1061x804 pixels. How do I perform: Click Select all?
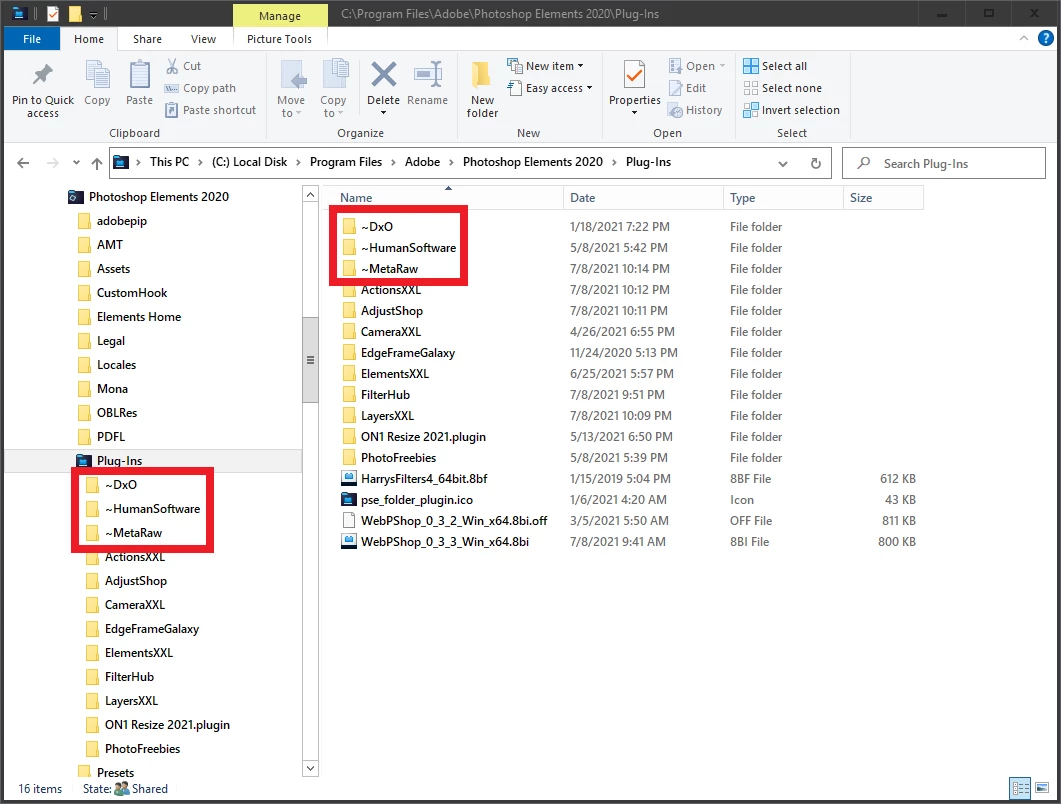[775, 66]
